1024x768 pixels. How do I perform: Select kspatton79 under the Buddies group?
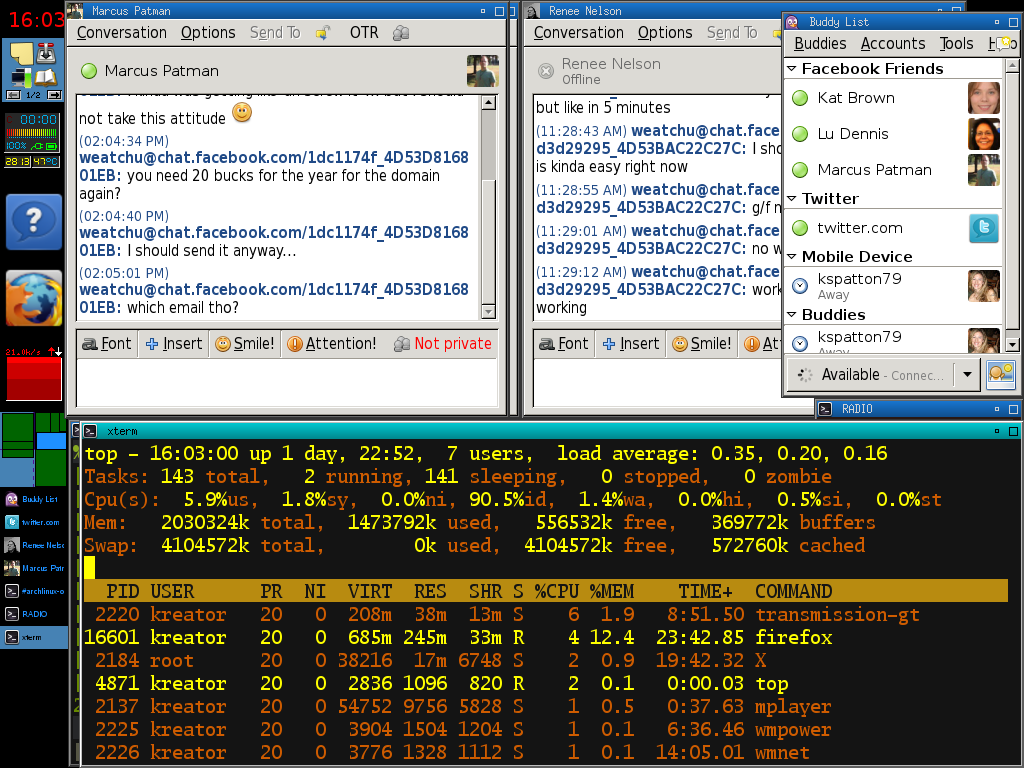tap(894, 341)
